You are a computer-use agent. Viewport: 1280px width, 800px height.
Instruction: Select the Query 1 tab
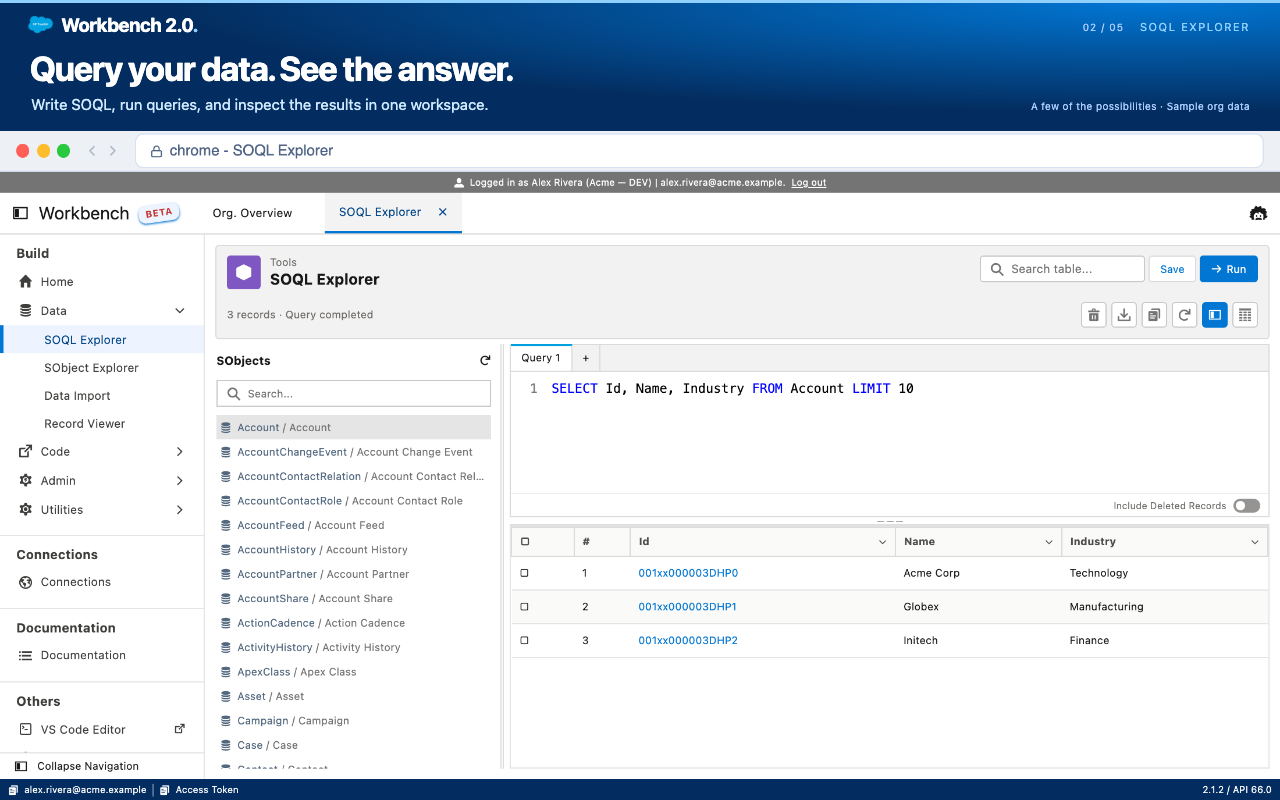tap(541, 358)
